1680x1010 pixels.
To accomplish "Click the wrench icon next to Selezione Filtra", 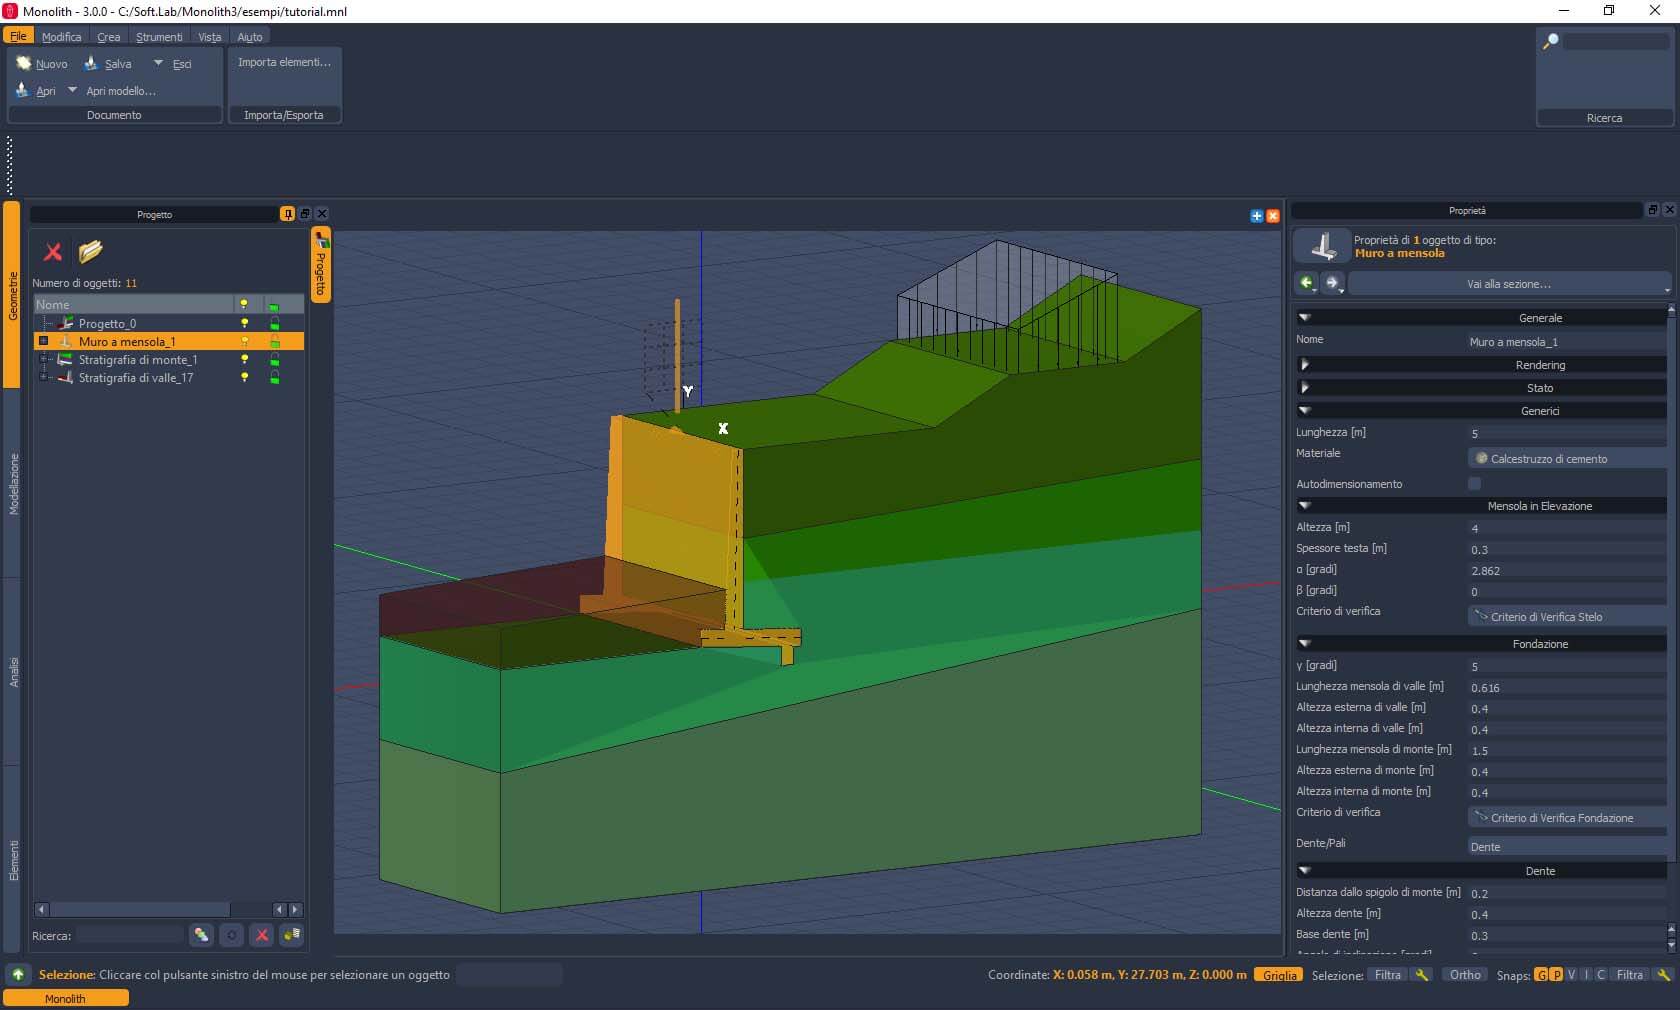I will point(1421,975).
